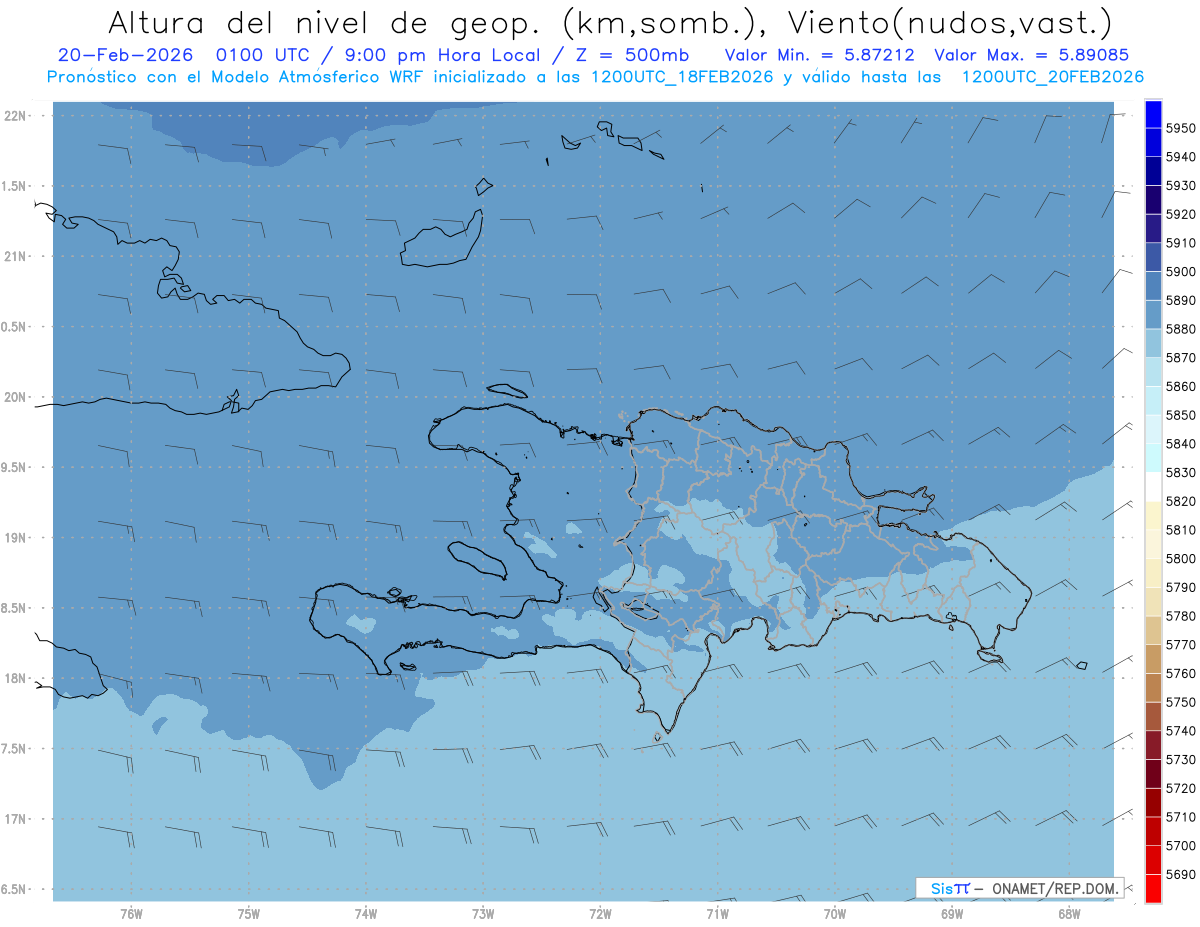Viewport: 1200px width, 927px height.
Task: Click the legend value '5710'
Action: (1181, 816)
